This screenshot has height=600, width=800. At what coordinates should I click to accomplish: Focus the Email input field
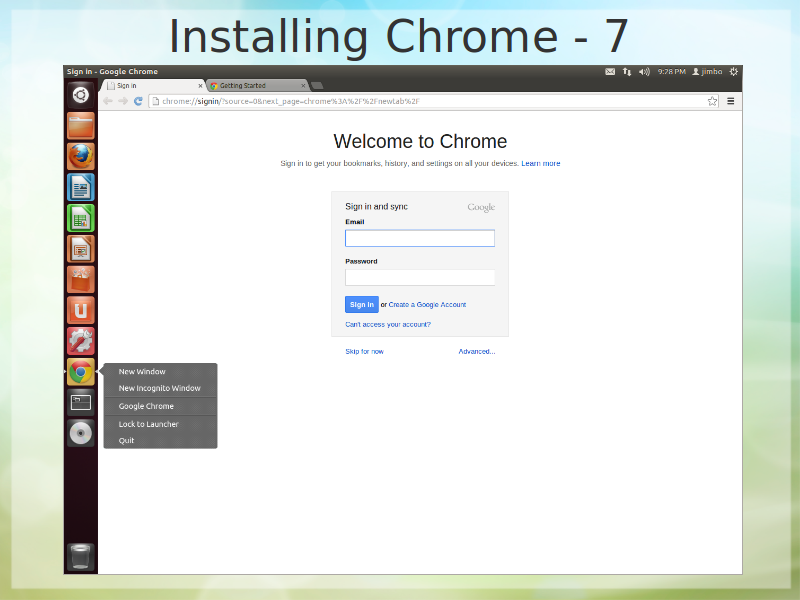[x=420, y=238]
